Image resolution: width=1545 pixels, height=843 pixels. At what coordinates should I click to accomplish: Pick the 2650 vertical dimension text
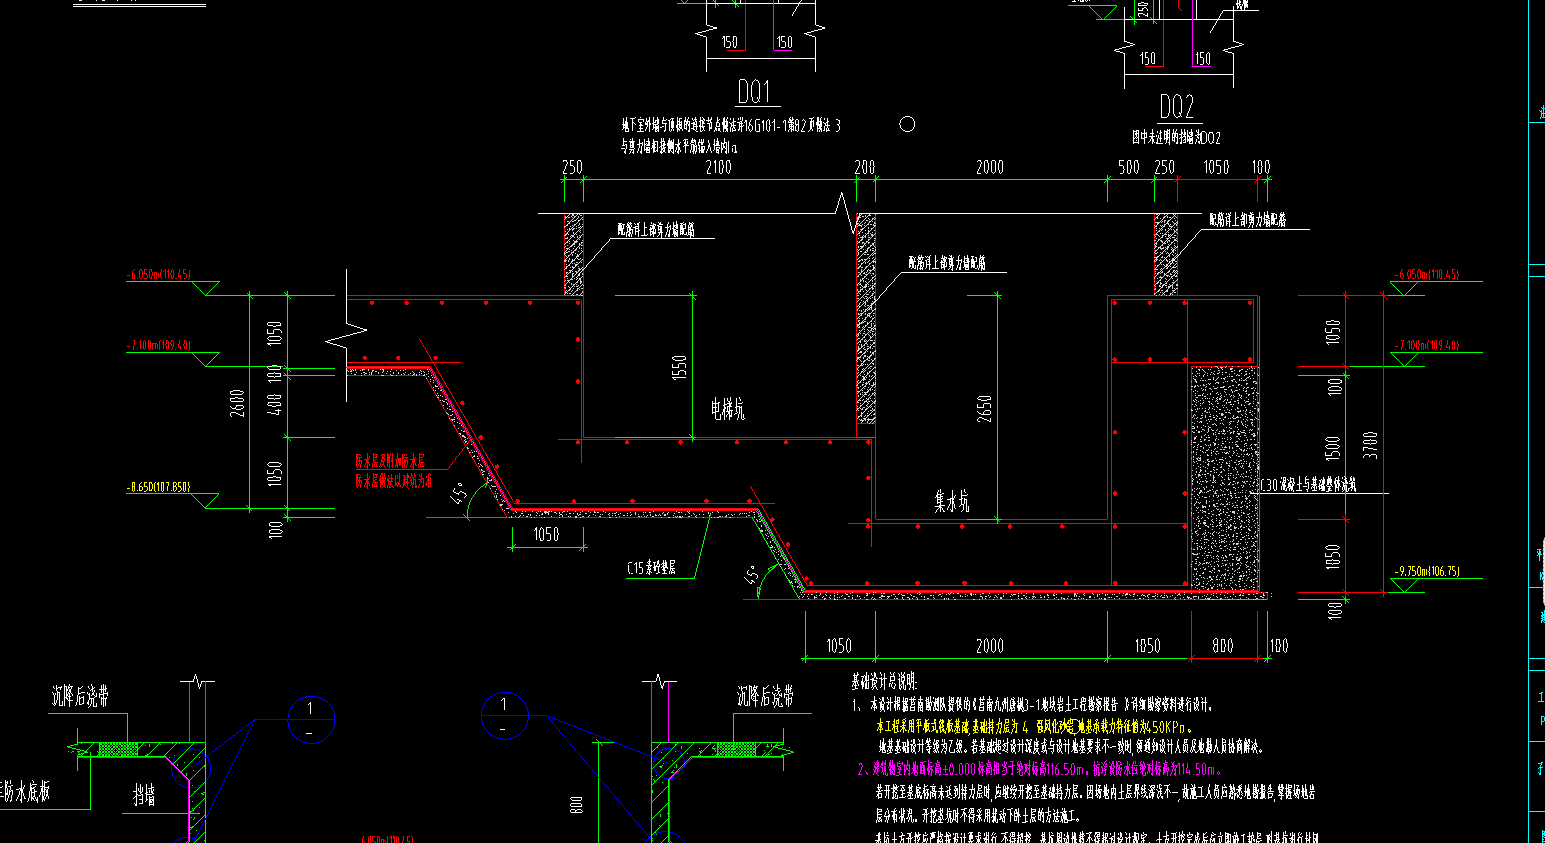(984, 408)
